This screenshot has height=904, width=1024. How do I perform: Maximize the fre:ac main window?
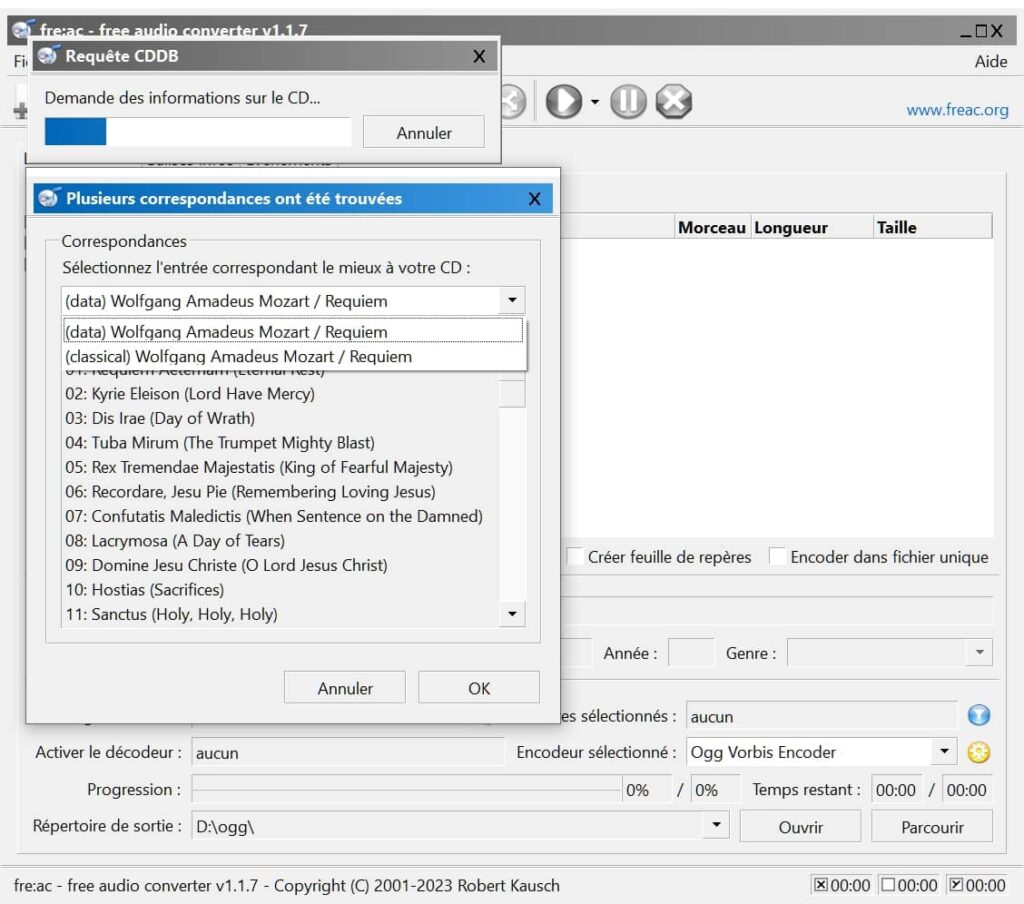click(x=981, y=31)
